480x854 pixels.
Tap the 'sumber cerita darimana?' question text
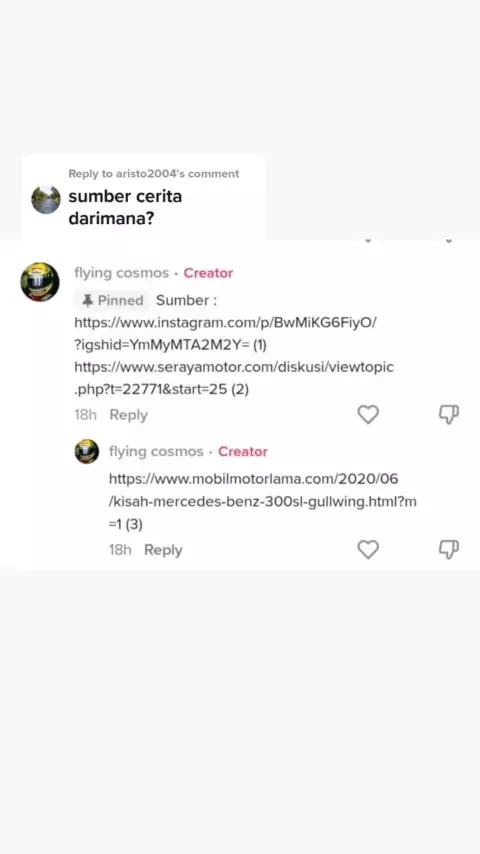coord(125,208)
